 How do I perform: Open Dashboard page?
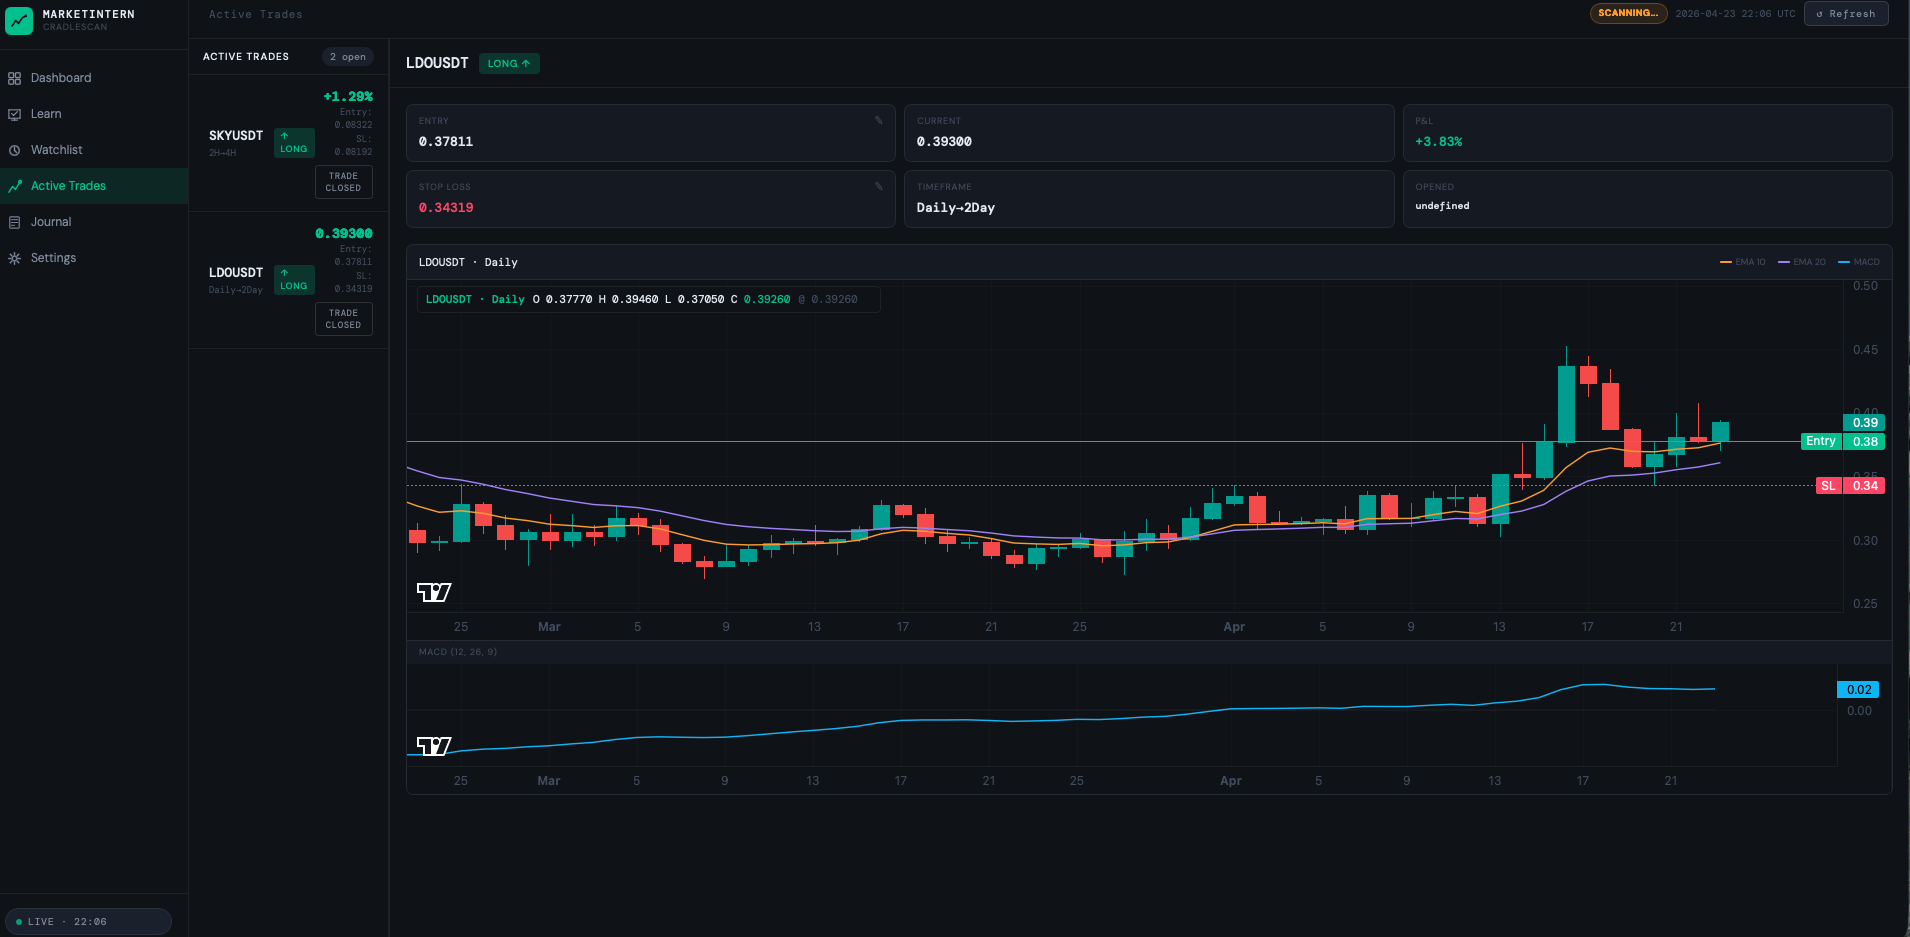click(94, 78)
